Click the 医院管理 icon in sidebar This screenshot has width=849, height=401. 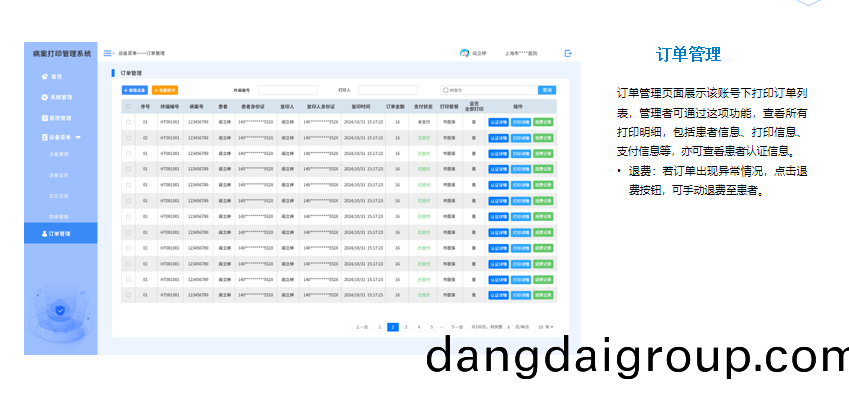[44, 116]
